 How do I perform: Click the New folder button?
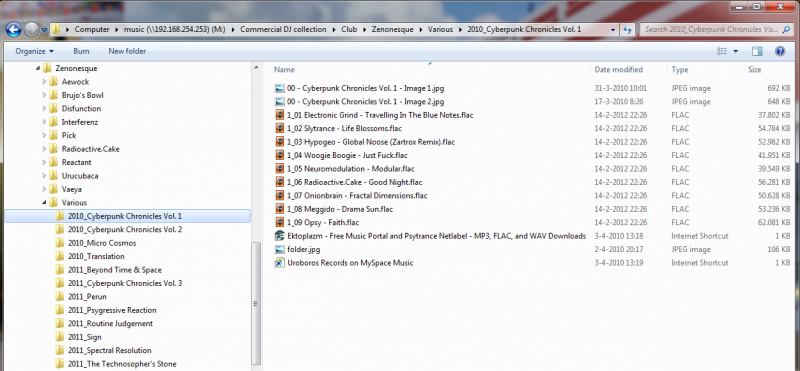click(127, 51)
